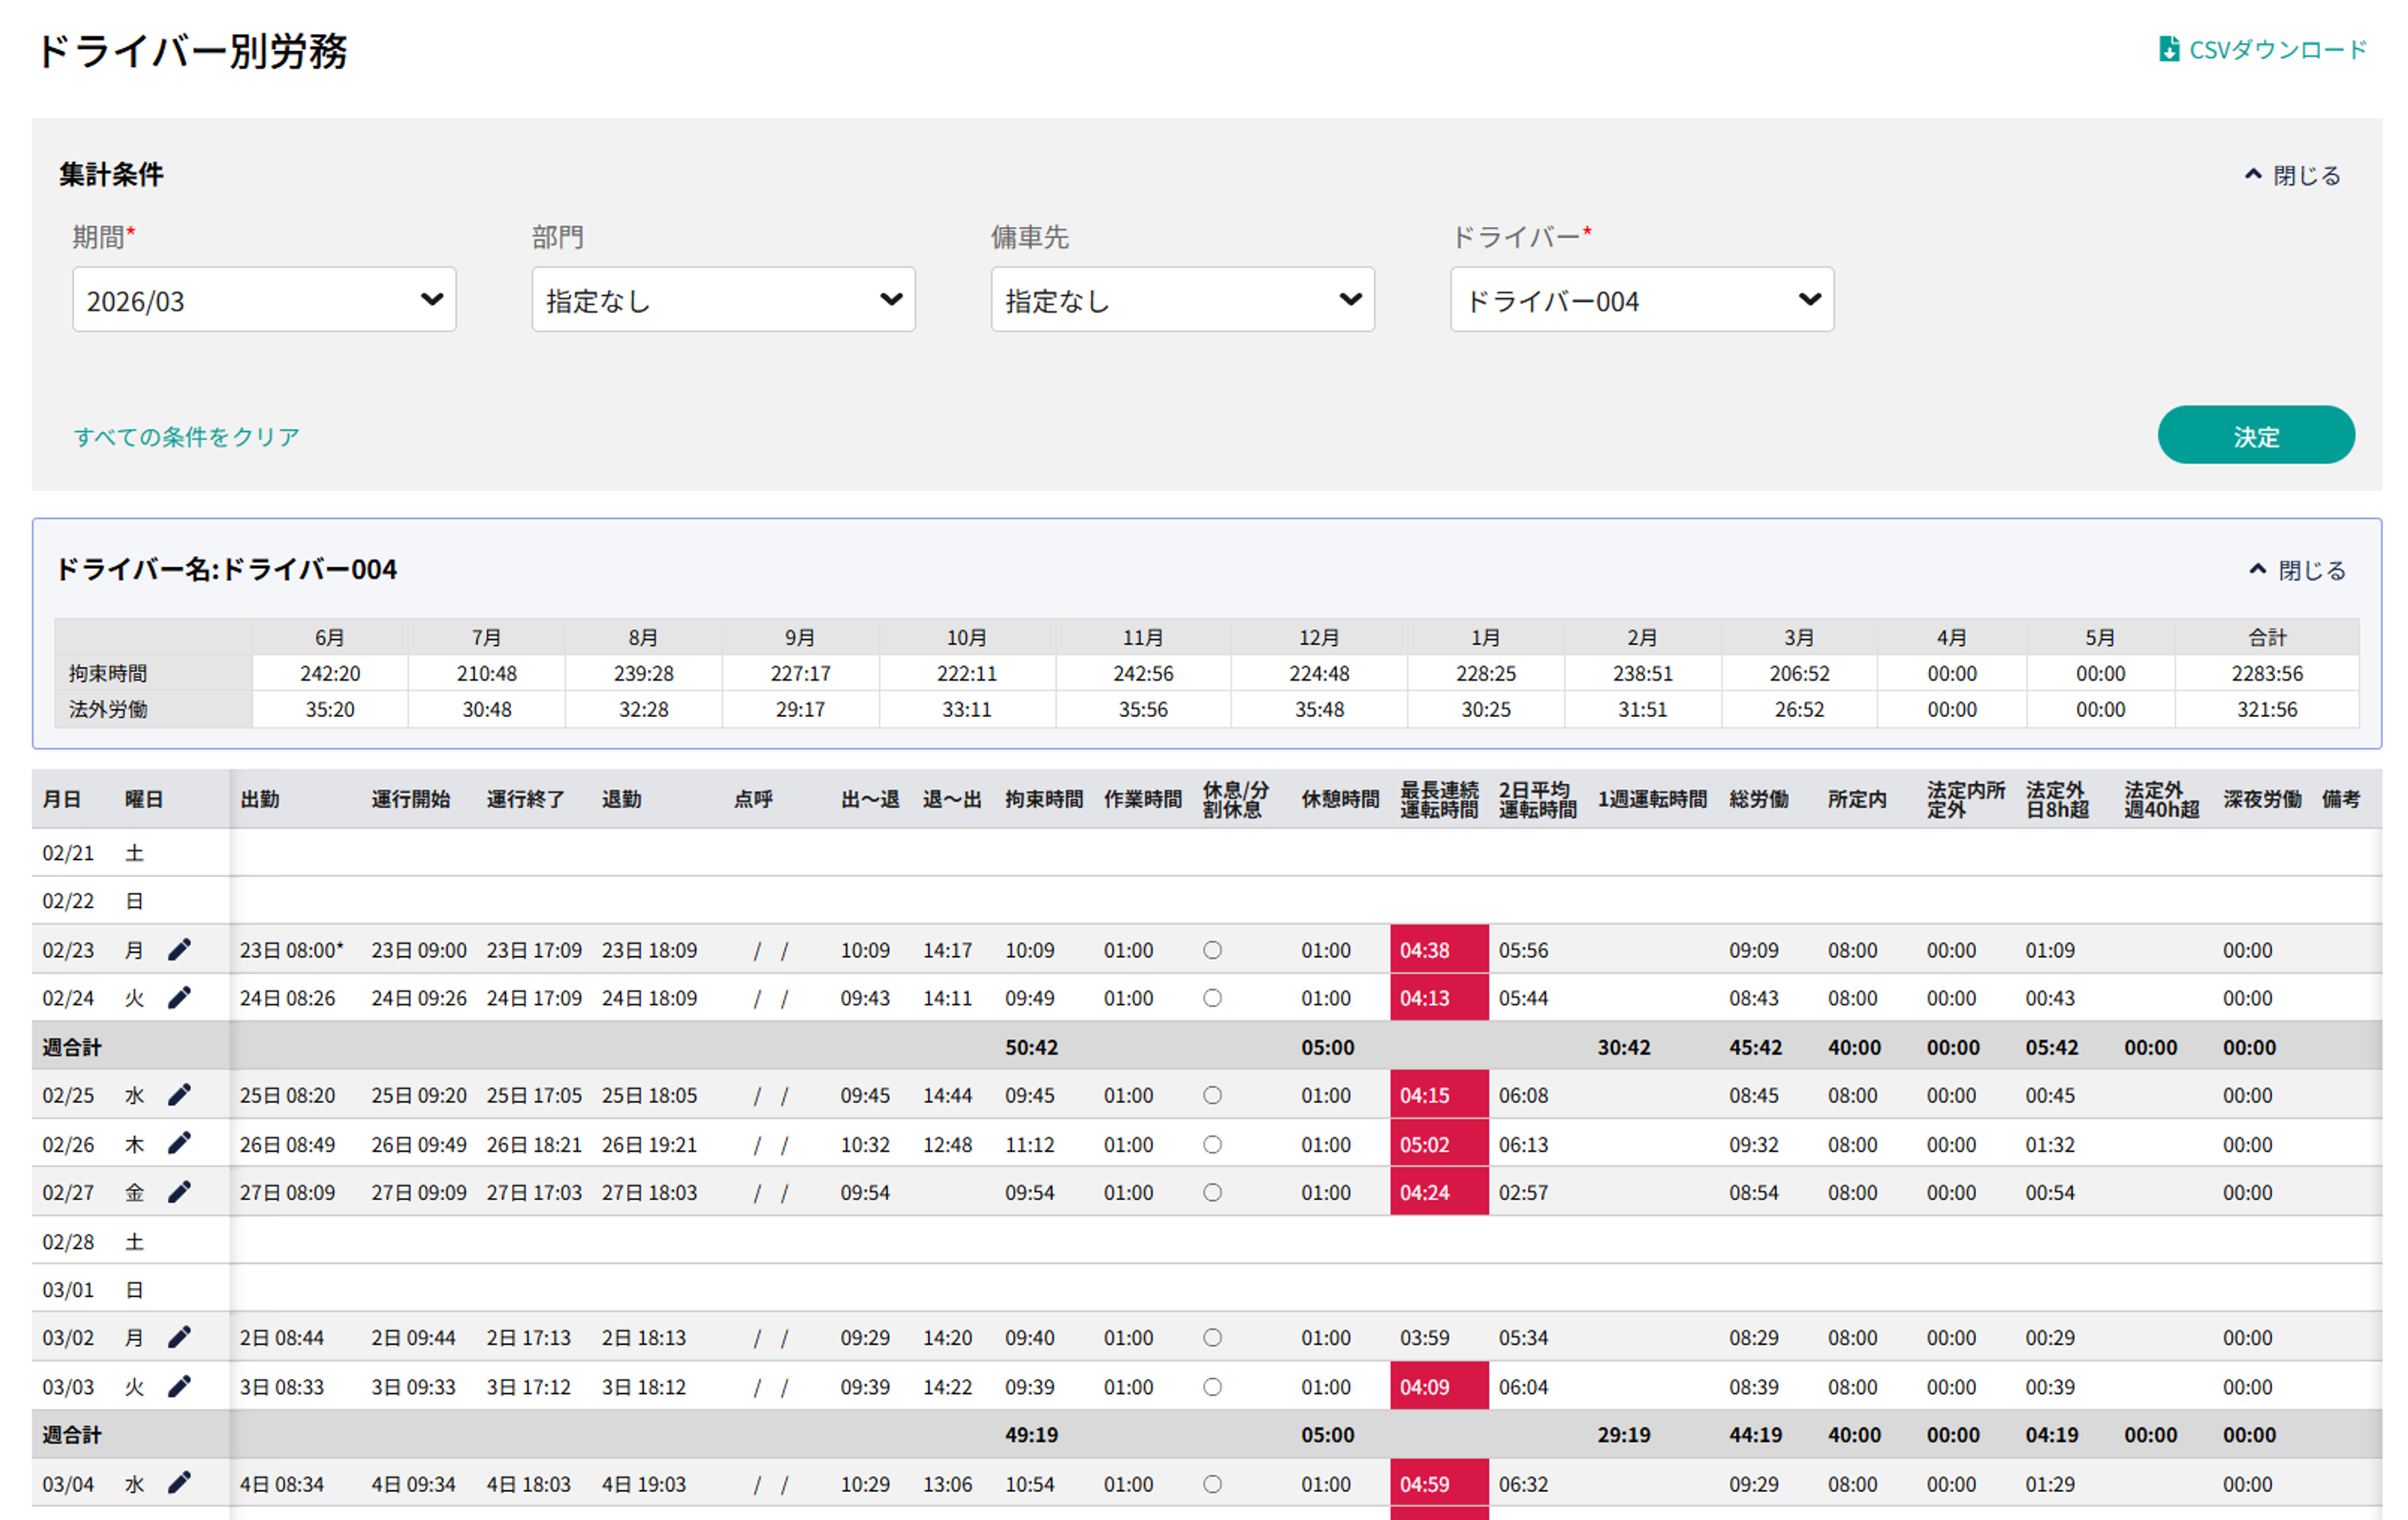Click the rest-period circle in 02/26 row

coord(1212,1144)
